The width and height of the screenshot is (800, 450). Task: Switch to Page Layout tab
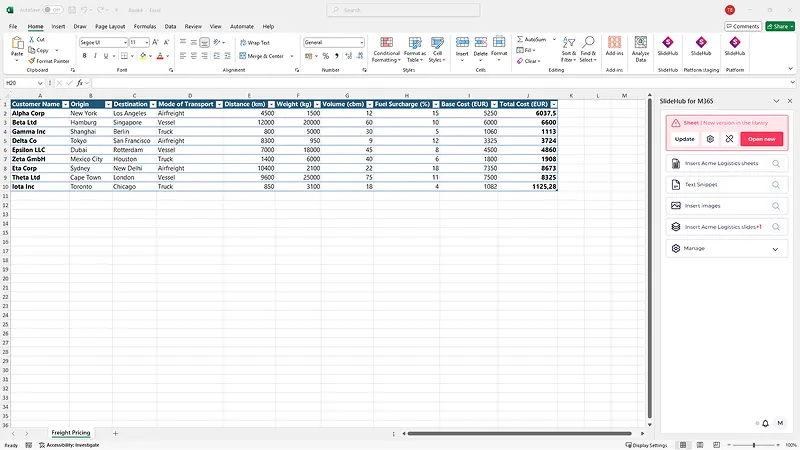pos(110,27)
